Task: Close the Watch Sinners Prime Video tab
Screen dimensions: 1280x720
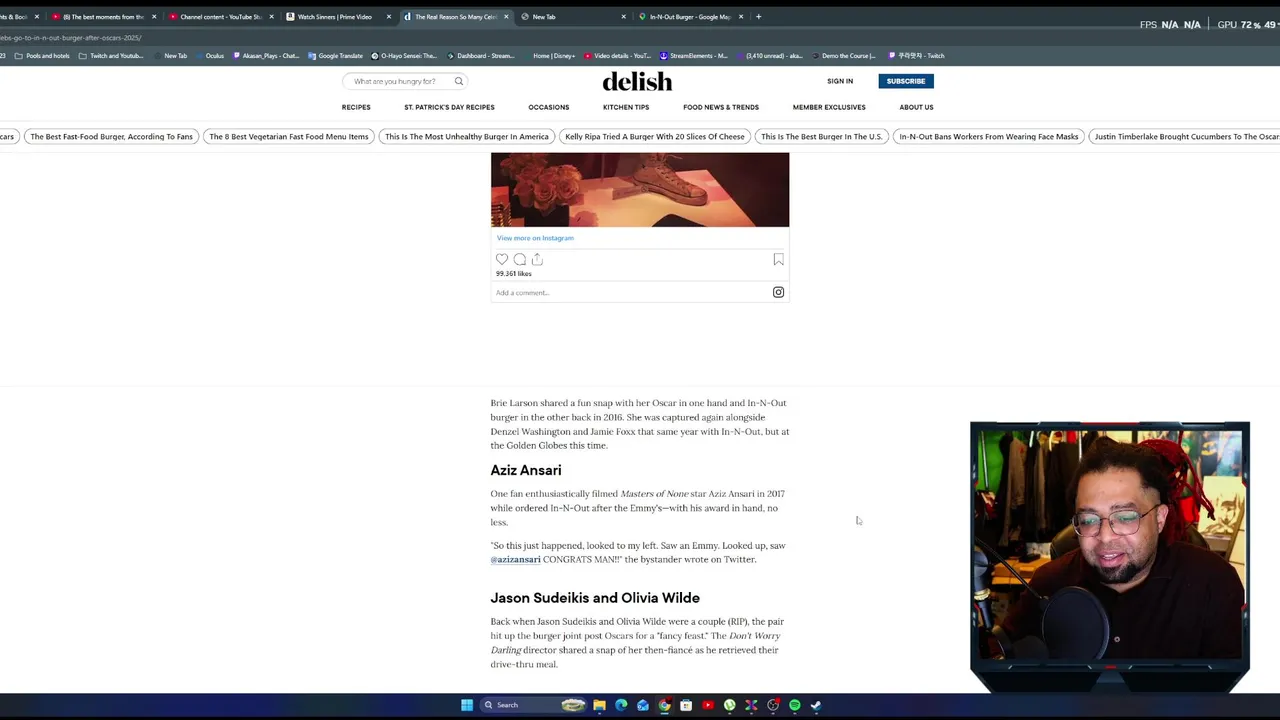Action: point(389,17)
